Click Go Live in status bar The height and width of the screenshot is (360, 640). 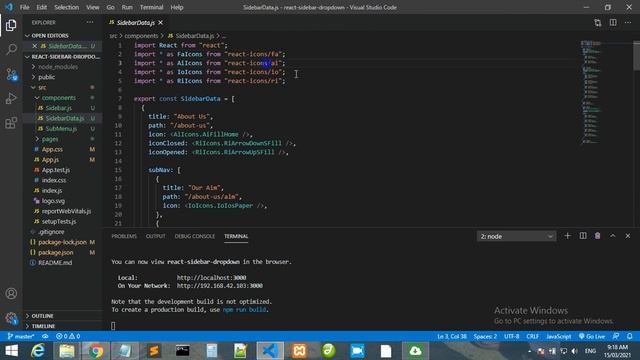click(x=592, y=336)
